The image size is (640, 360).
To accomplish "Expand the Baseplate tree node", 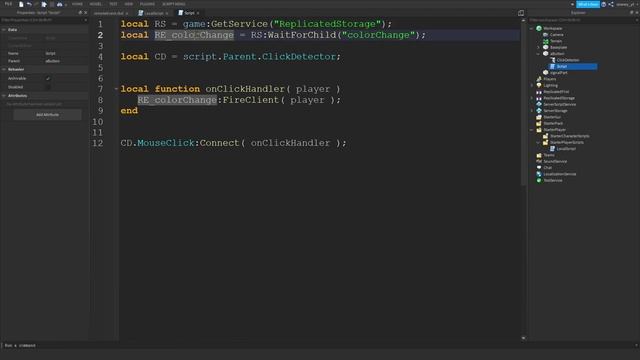I will (x=538, y=47).
